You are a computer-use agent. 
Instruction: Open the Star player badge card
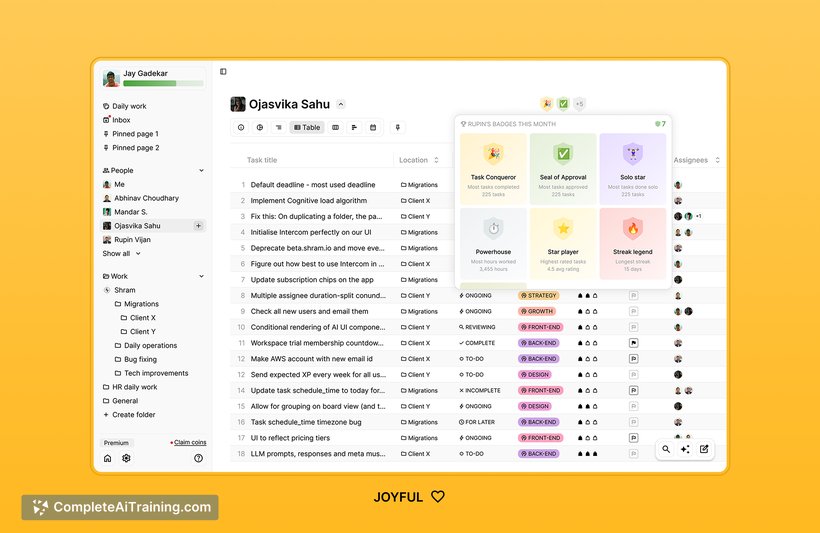[563, 243]
